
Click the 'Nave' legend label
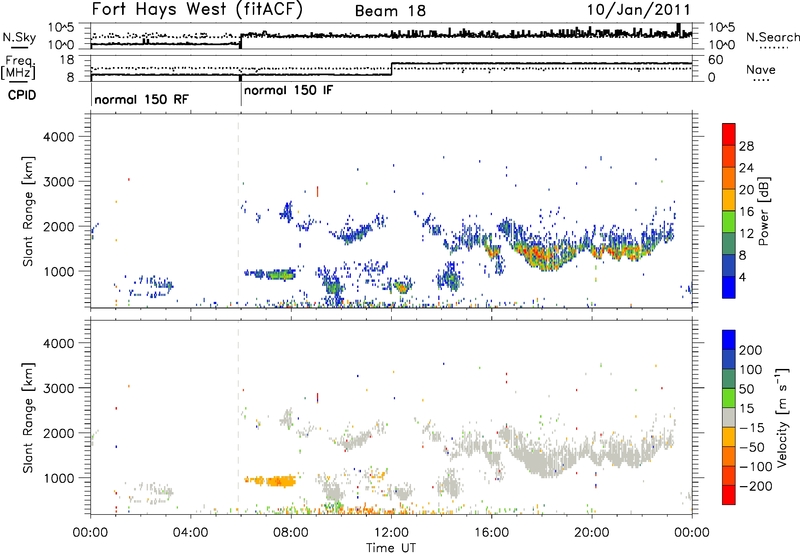pyautogui.click(x=761, y=70)
